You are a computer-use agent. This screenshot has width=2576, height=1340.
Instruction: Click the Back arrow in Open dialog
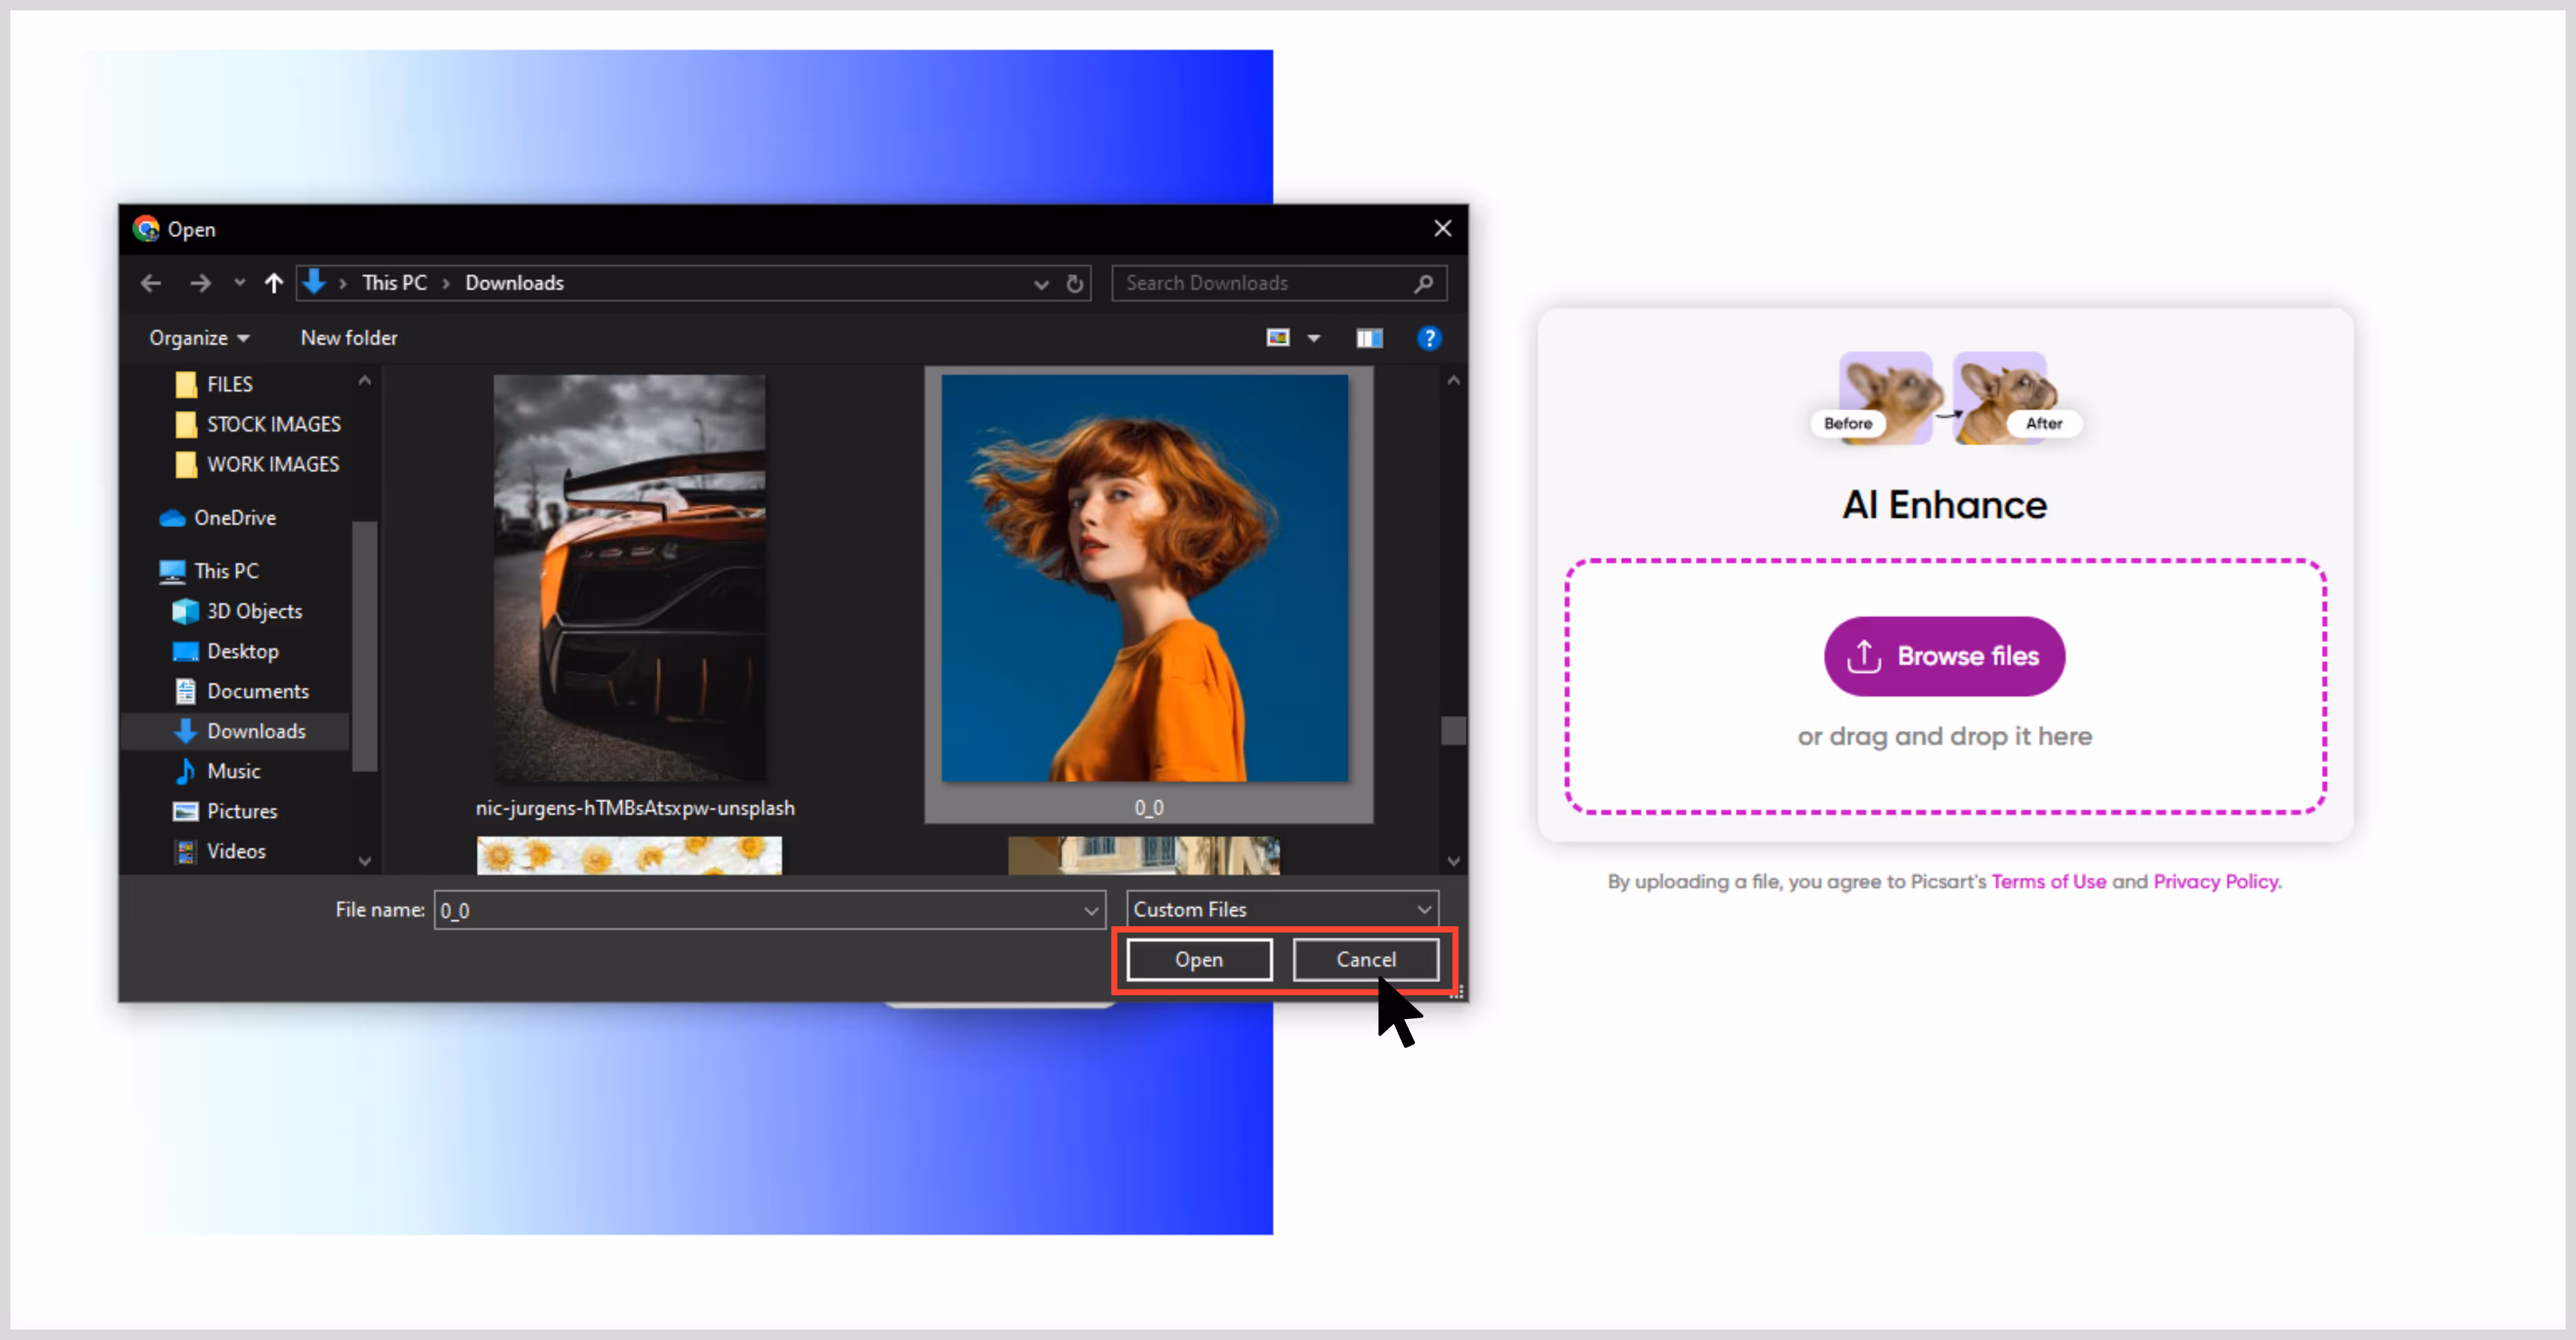[x=151, y=283]
